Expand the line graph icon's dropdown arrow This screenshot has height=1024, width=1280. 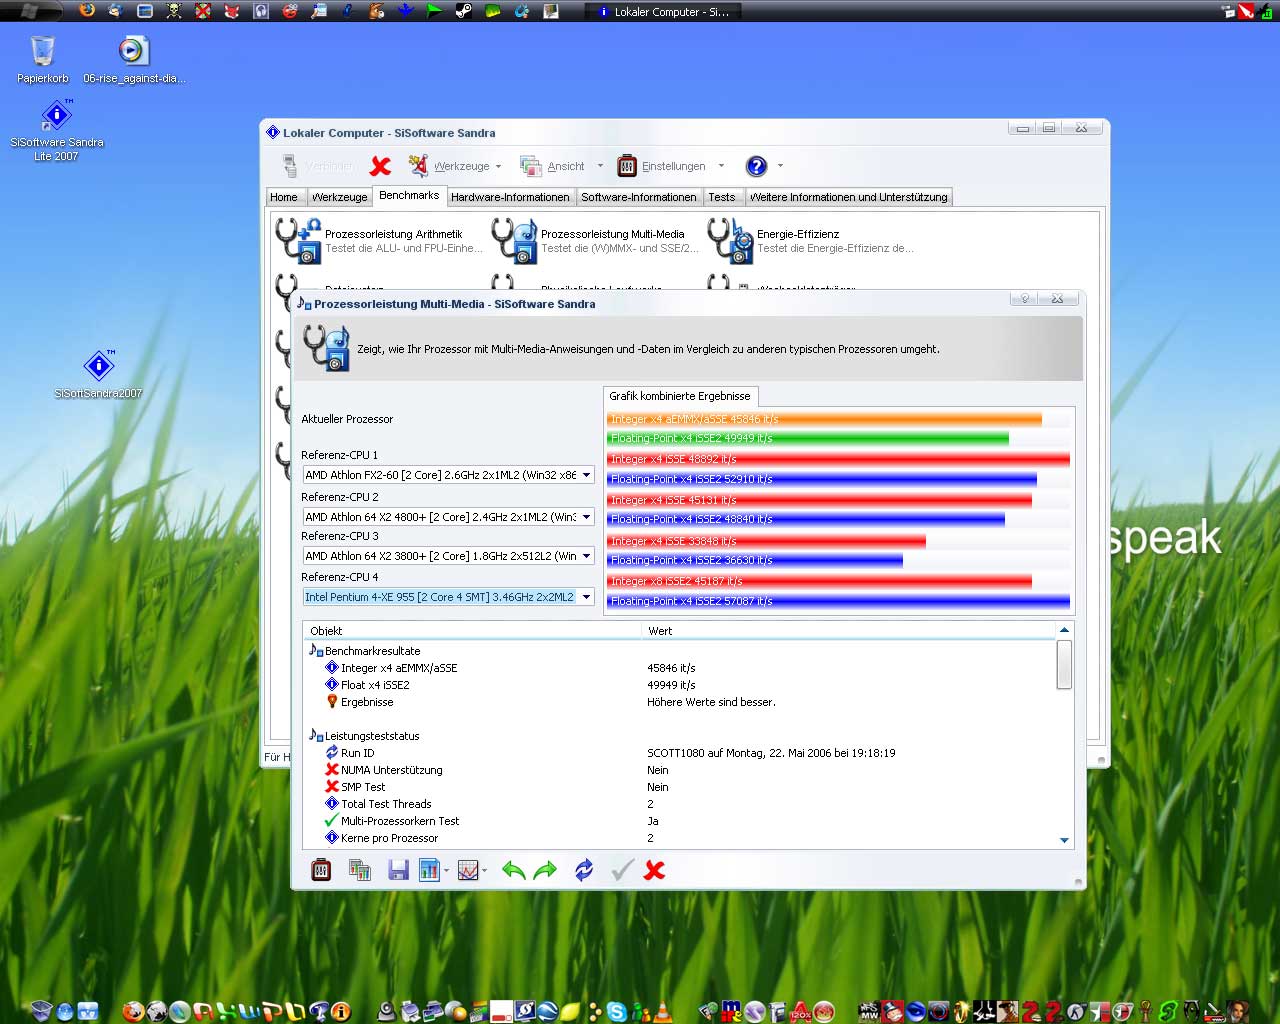pyautogui.click(x=484, y=871)
